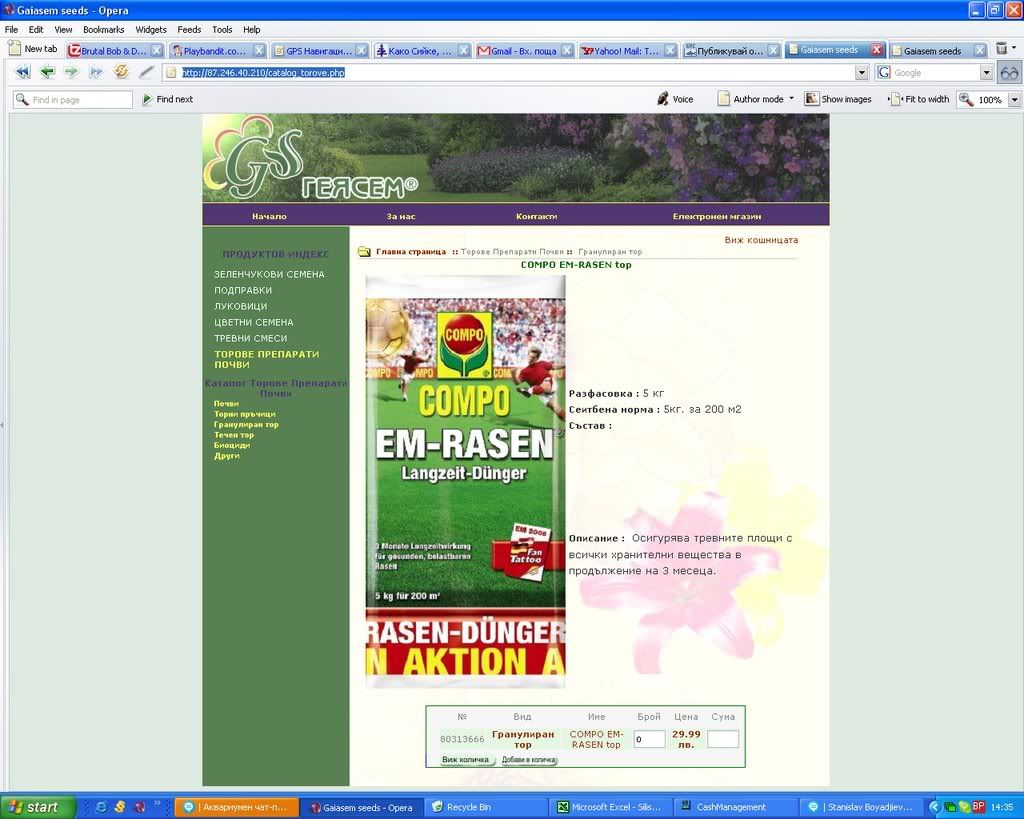Click the Voice microphone icon
The image size is (1024, 819).
coord(663,99)
